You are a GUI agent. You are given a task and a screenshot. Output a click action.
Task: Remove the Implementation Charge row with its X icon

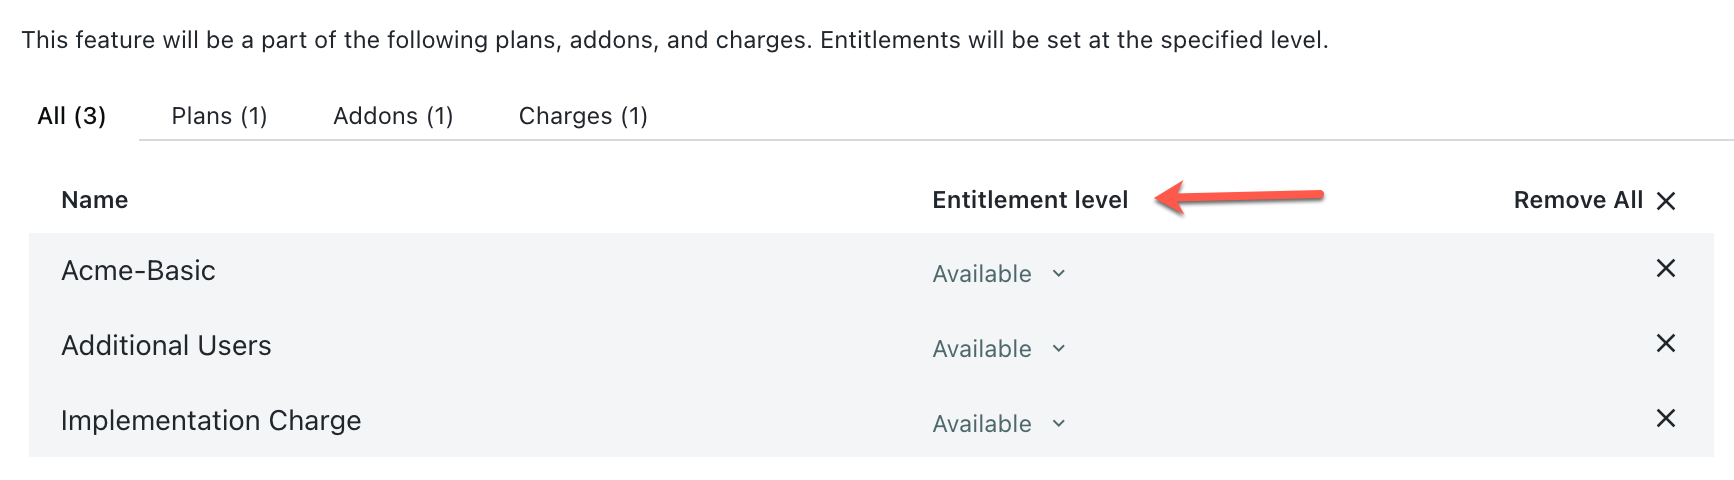[x=1665, y=418]
